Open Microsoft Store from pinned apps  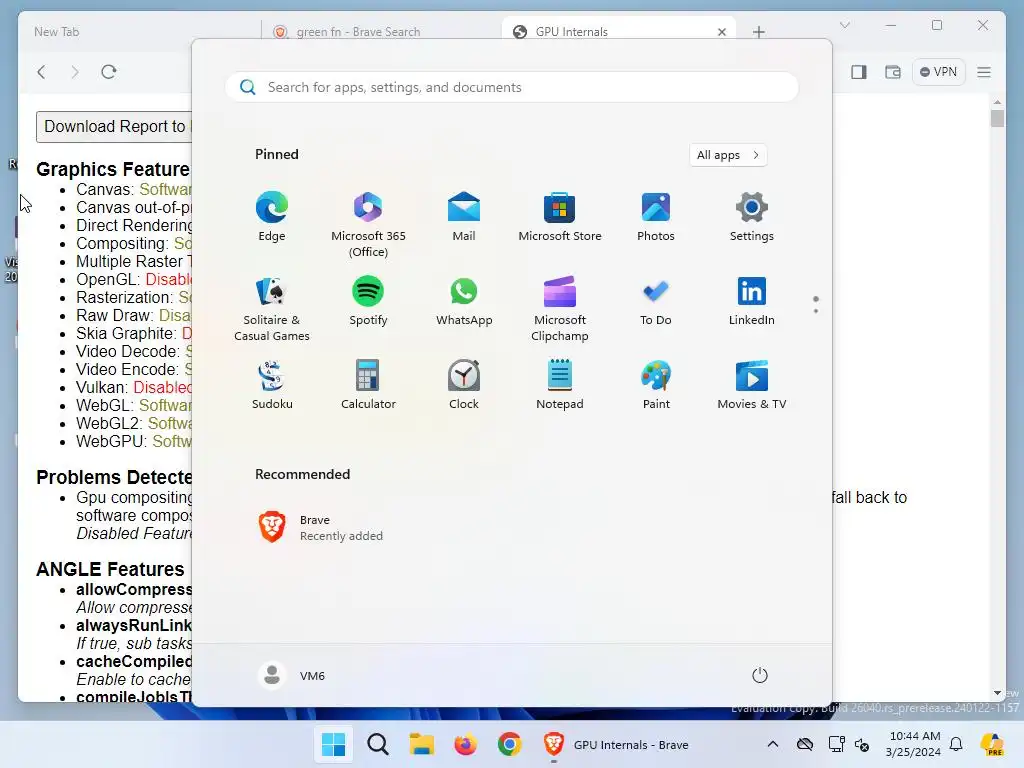(x=560, y=217)
